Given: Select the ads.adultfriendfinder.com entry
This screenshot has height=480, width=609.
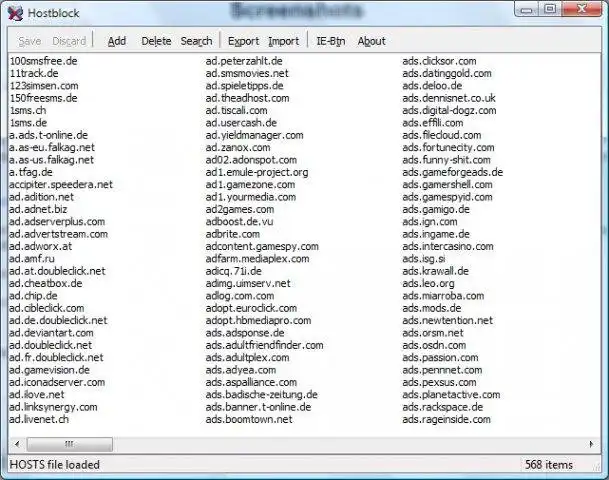Looking at the screenshot, I should pos(264,345).
